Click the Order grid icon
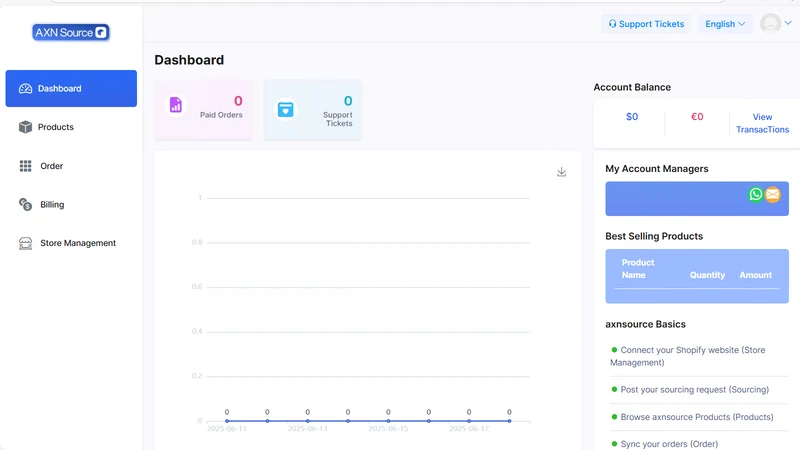 26,166
